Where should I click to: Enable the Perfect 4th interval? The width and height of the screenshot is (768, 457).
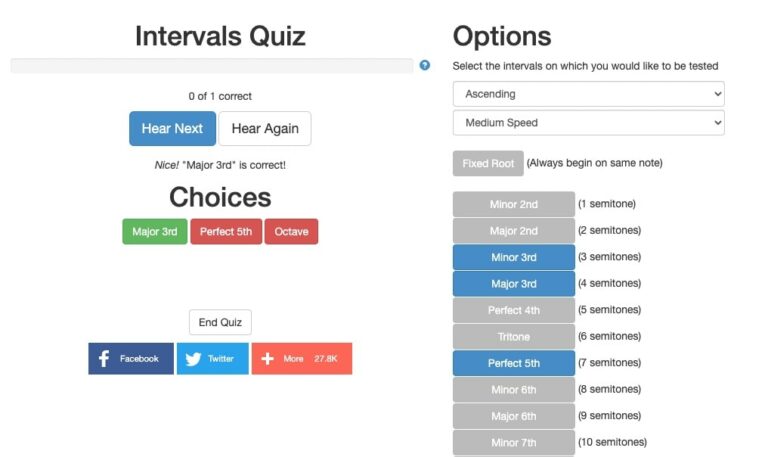[513, 310]
